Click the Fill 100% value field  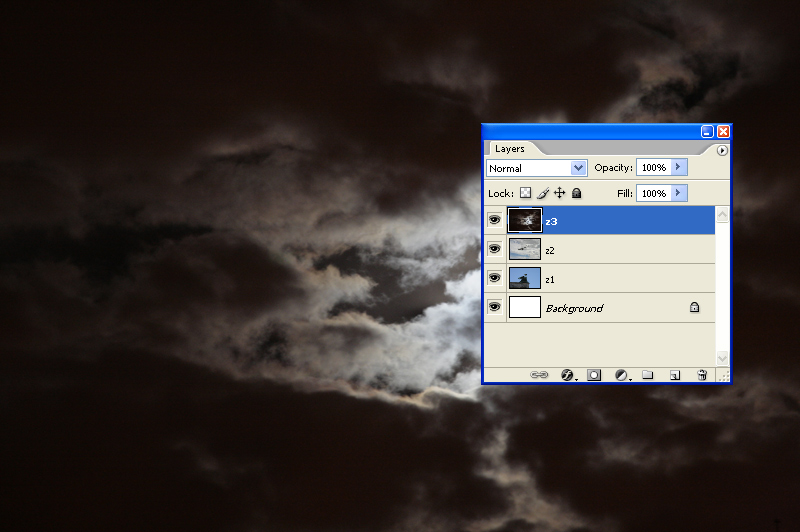654,193
